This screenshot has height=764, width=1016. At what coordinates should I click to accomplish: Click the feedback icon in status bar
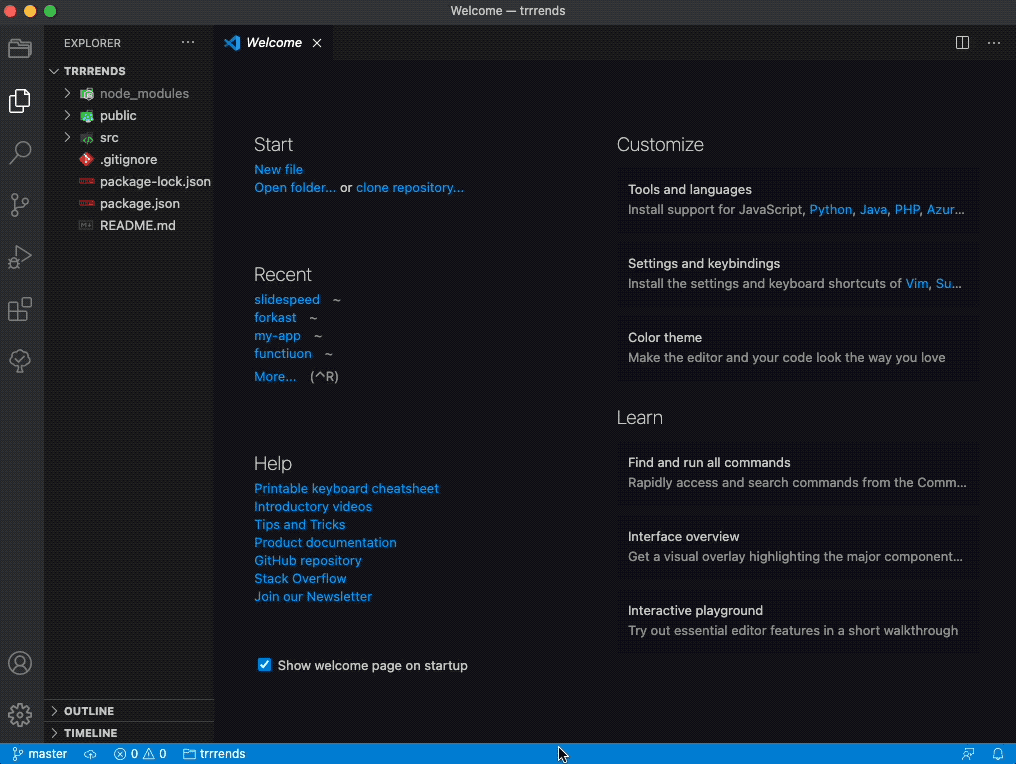[968, 754]
